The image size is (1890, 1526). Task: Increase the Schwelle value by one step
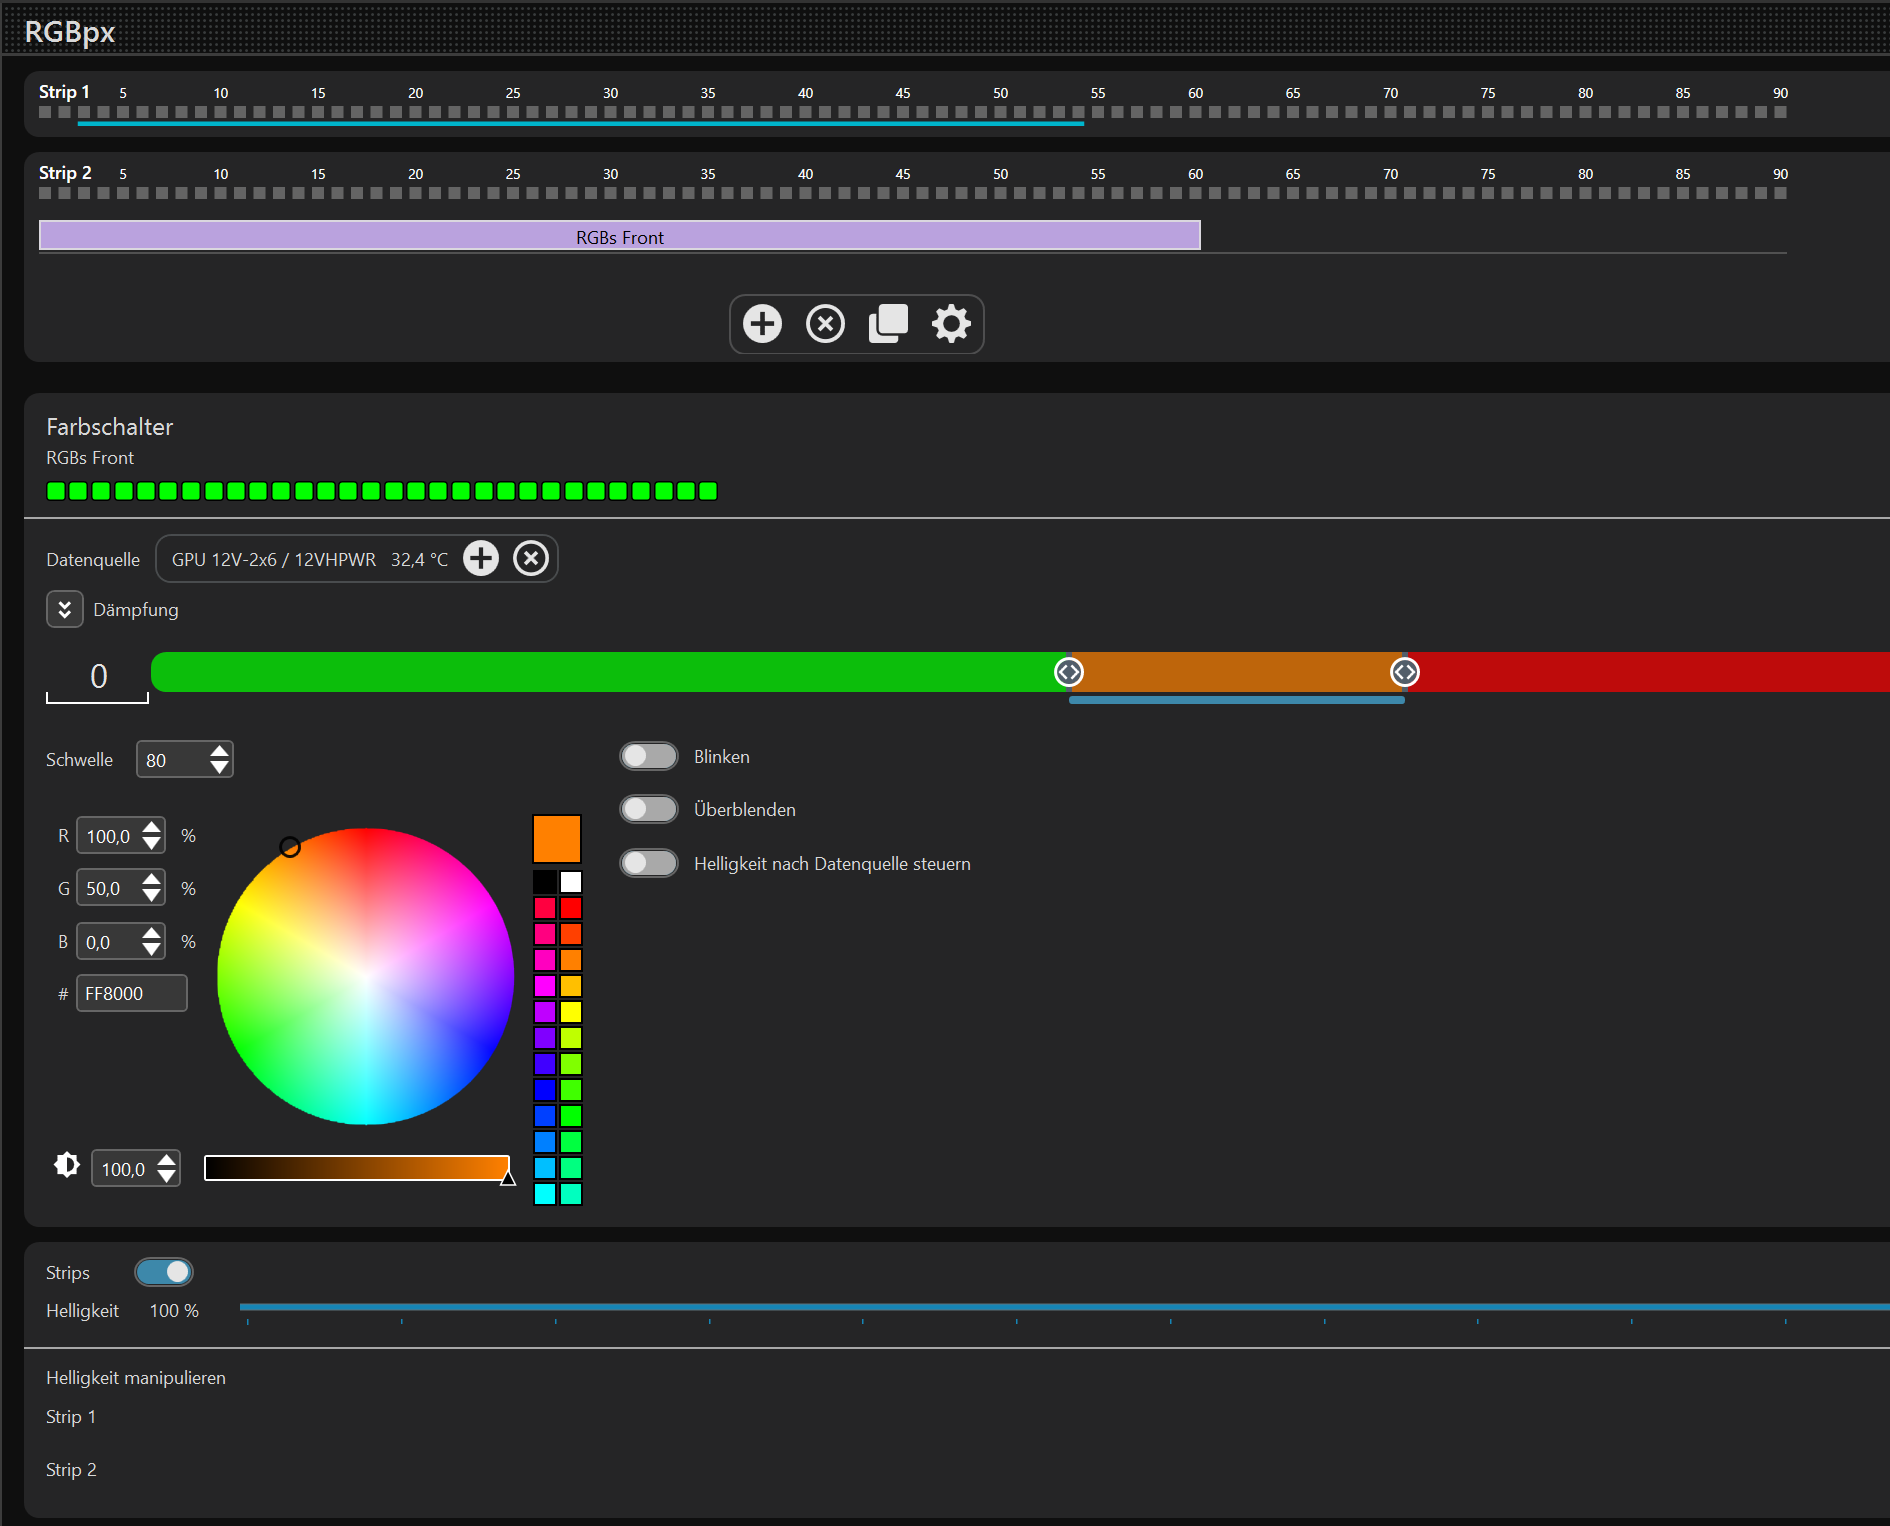pos(220,751)
